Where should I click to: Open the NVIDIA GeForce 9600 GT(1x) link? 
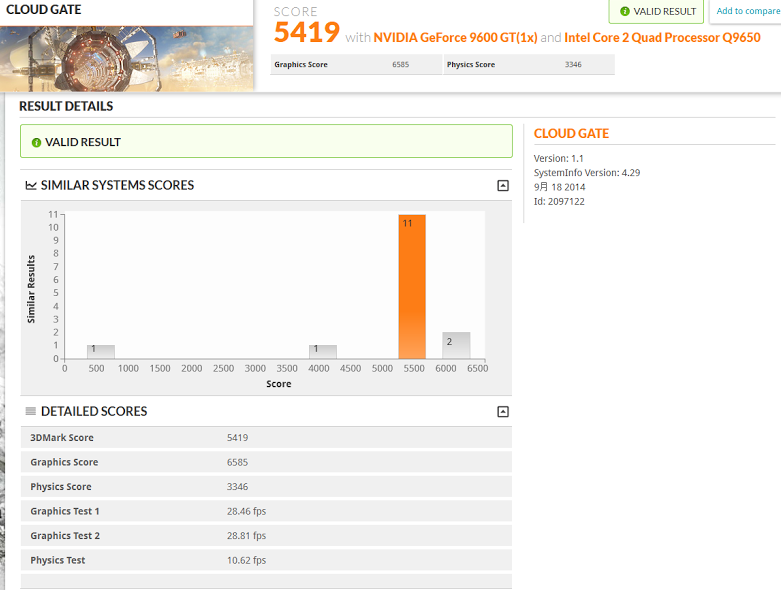click(455, 38)
